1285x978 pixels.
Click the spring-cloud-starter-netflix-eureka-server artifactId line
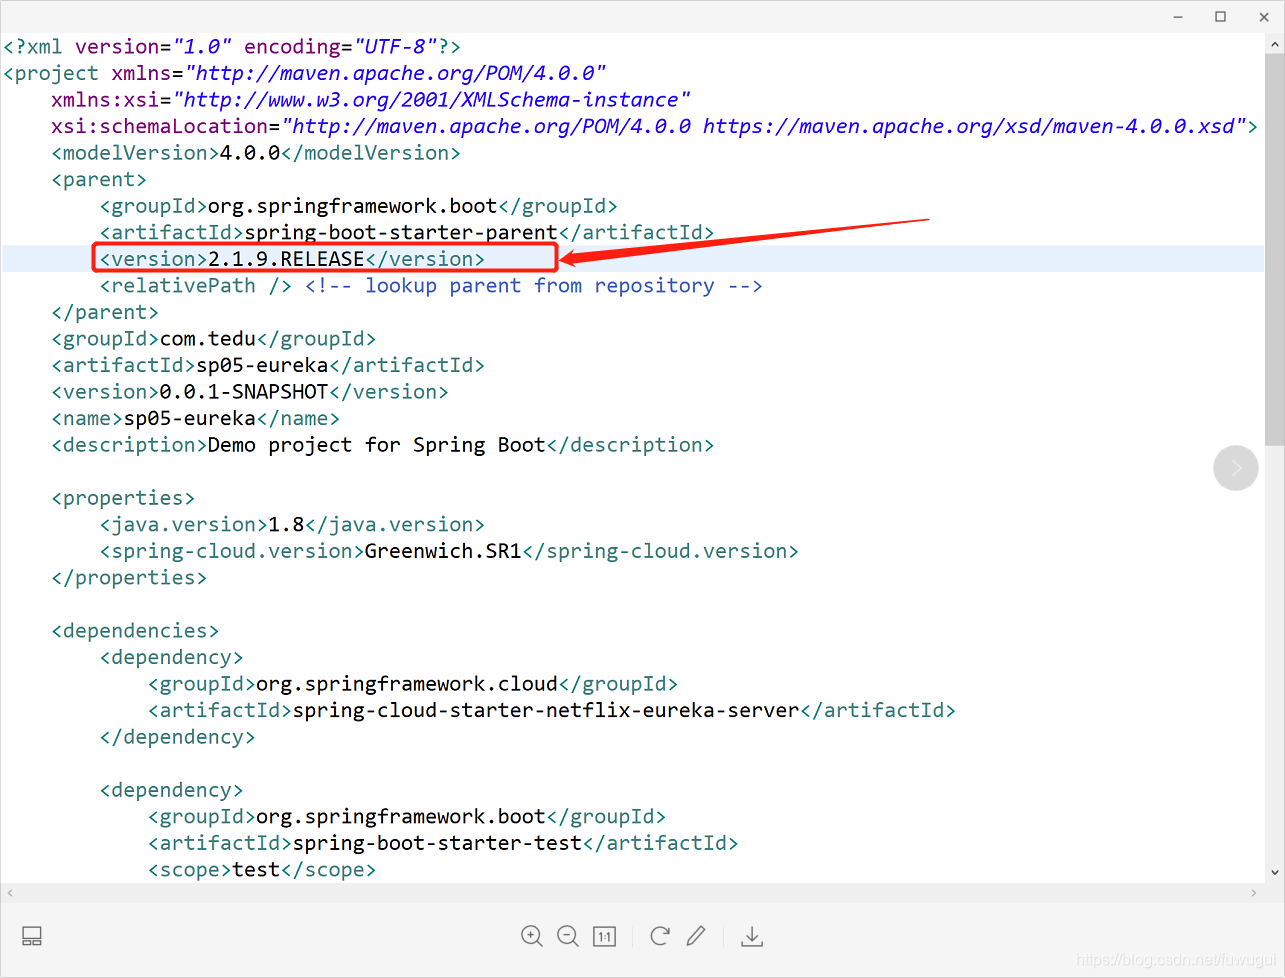coord(552,711)
